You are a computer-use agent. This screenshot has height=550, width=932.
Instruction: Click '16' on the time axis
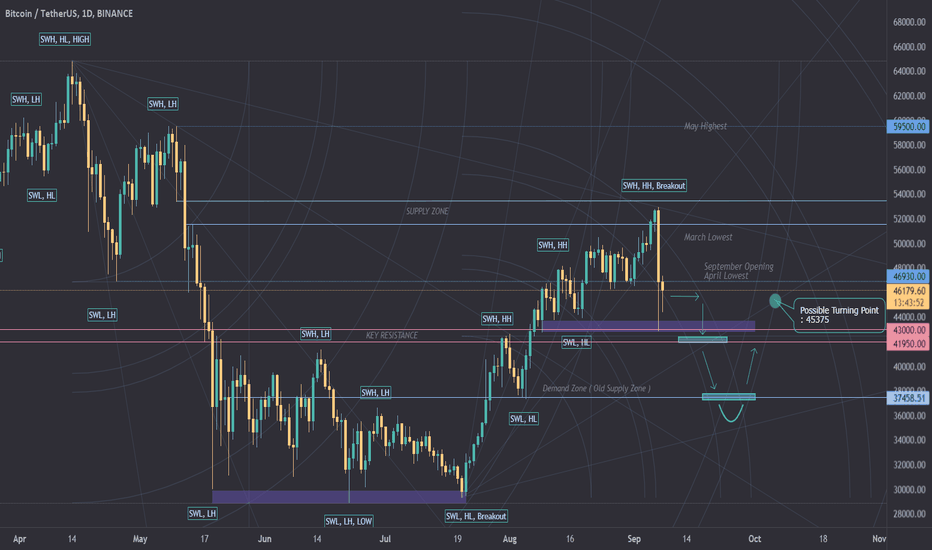pyautogui.click(x=569, y=539)
